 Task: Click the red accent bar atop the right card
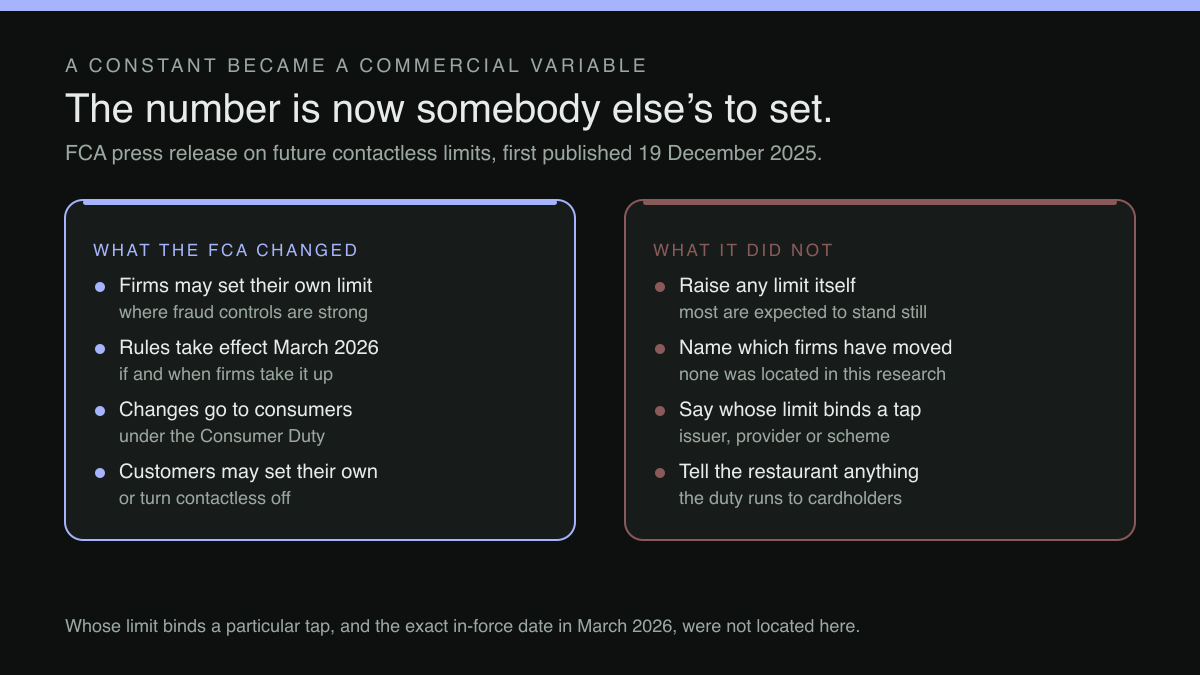pos(880,202)
